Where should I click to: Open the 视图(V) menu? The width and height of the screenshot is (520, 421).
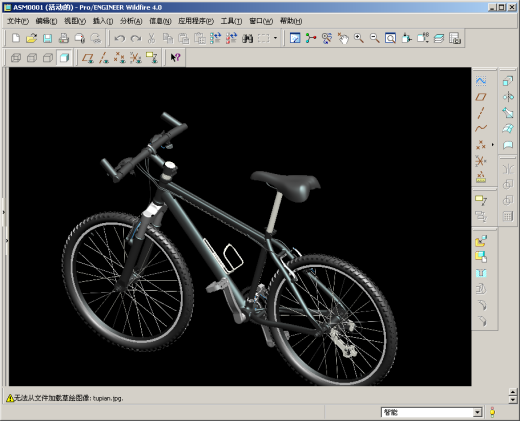coord(75,21)
